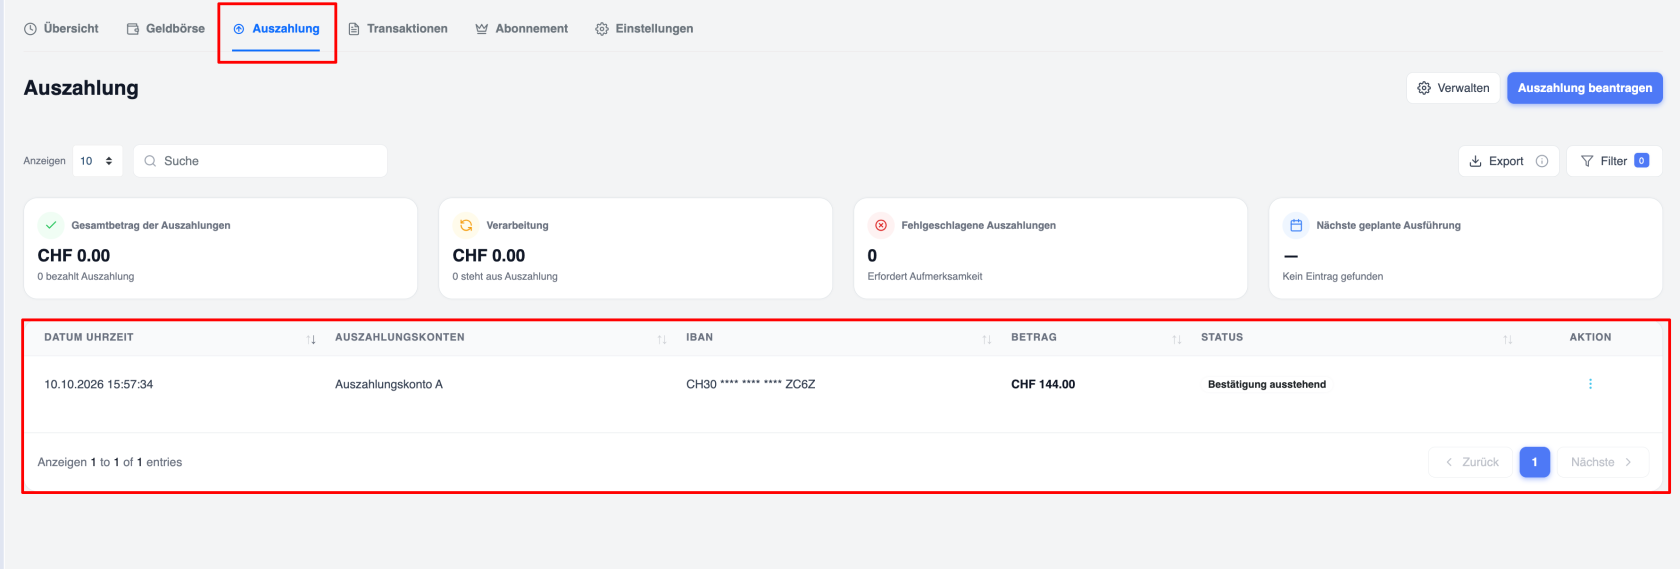Screen dimensions: 1680x569
Task: Click the Auszahlungskonto A cell
Action: click(x=389, y=384)
